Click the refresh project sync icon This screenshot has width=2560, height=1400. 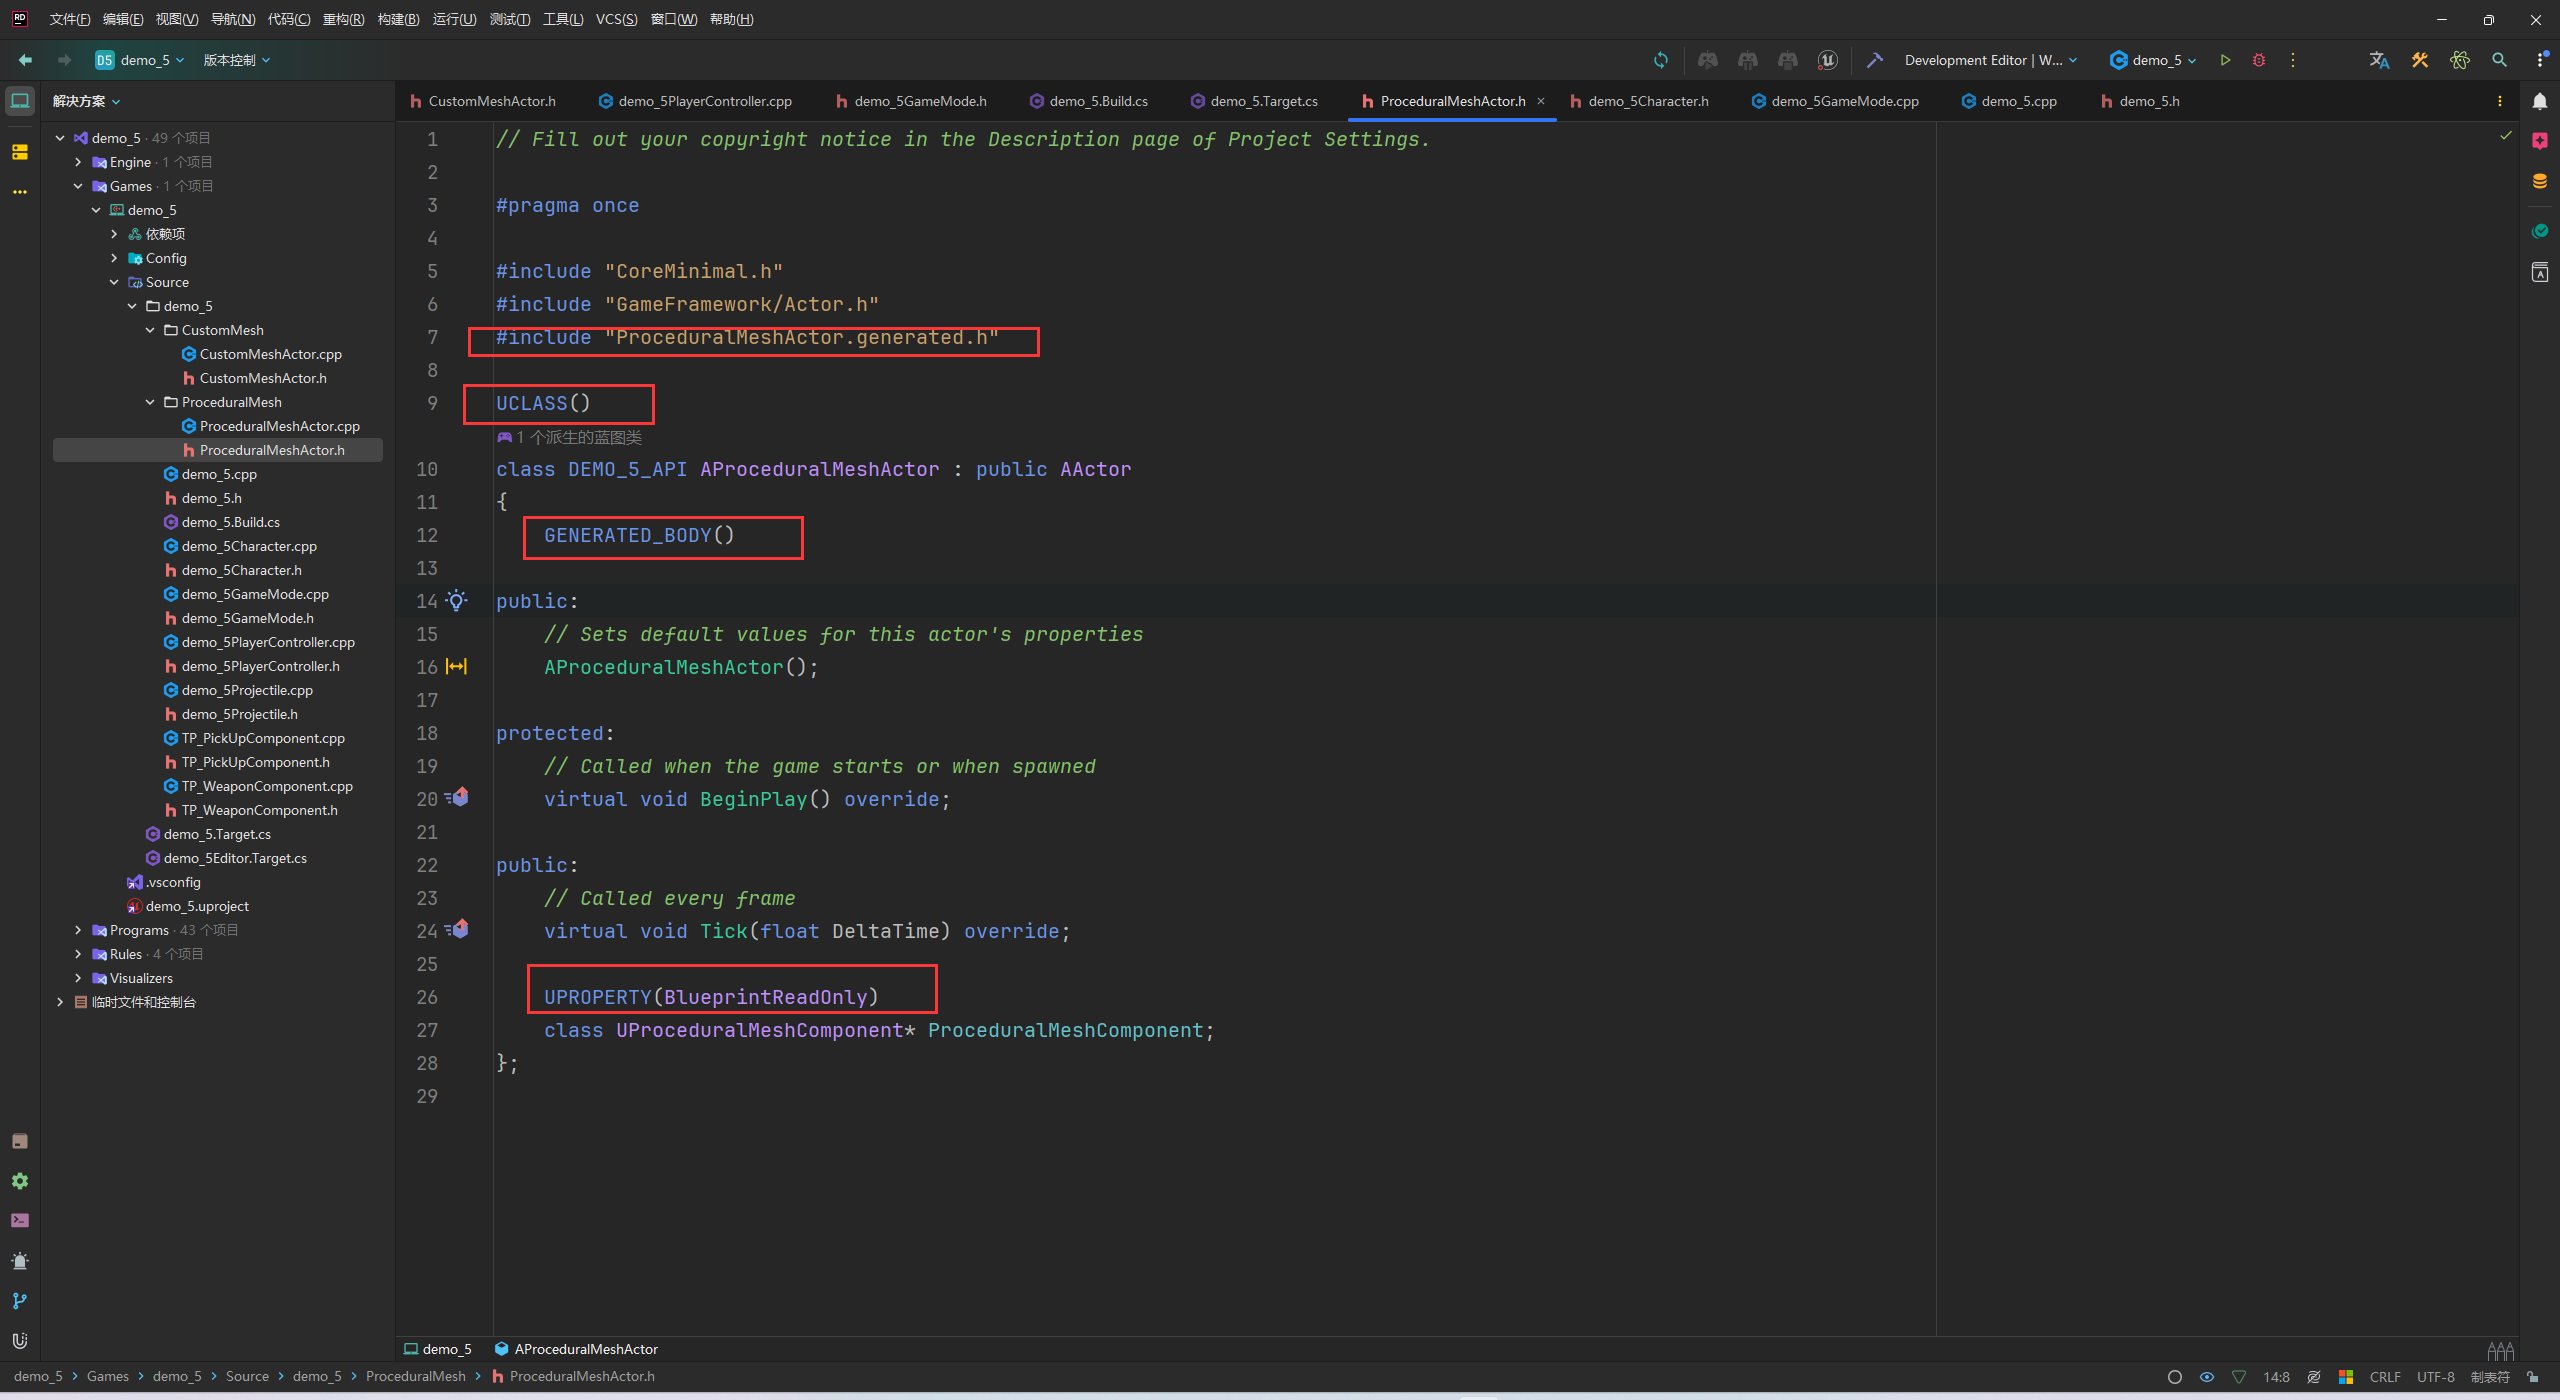(1661, 60)
